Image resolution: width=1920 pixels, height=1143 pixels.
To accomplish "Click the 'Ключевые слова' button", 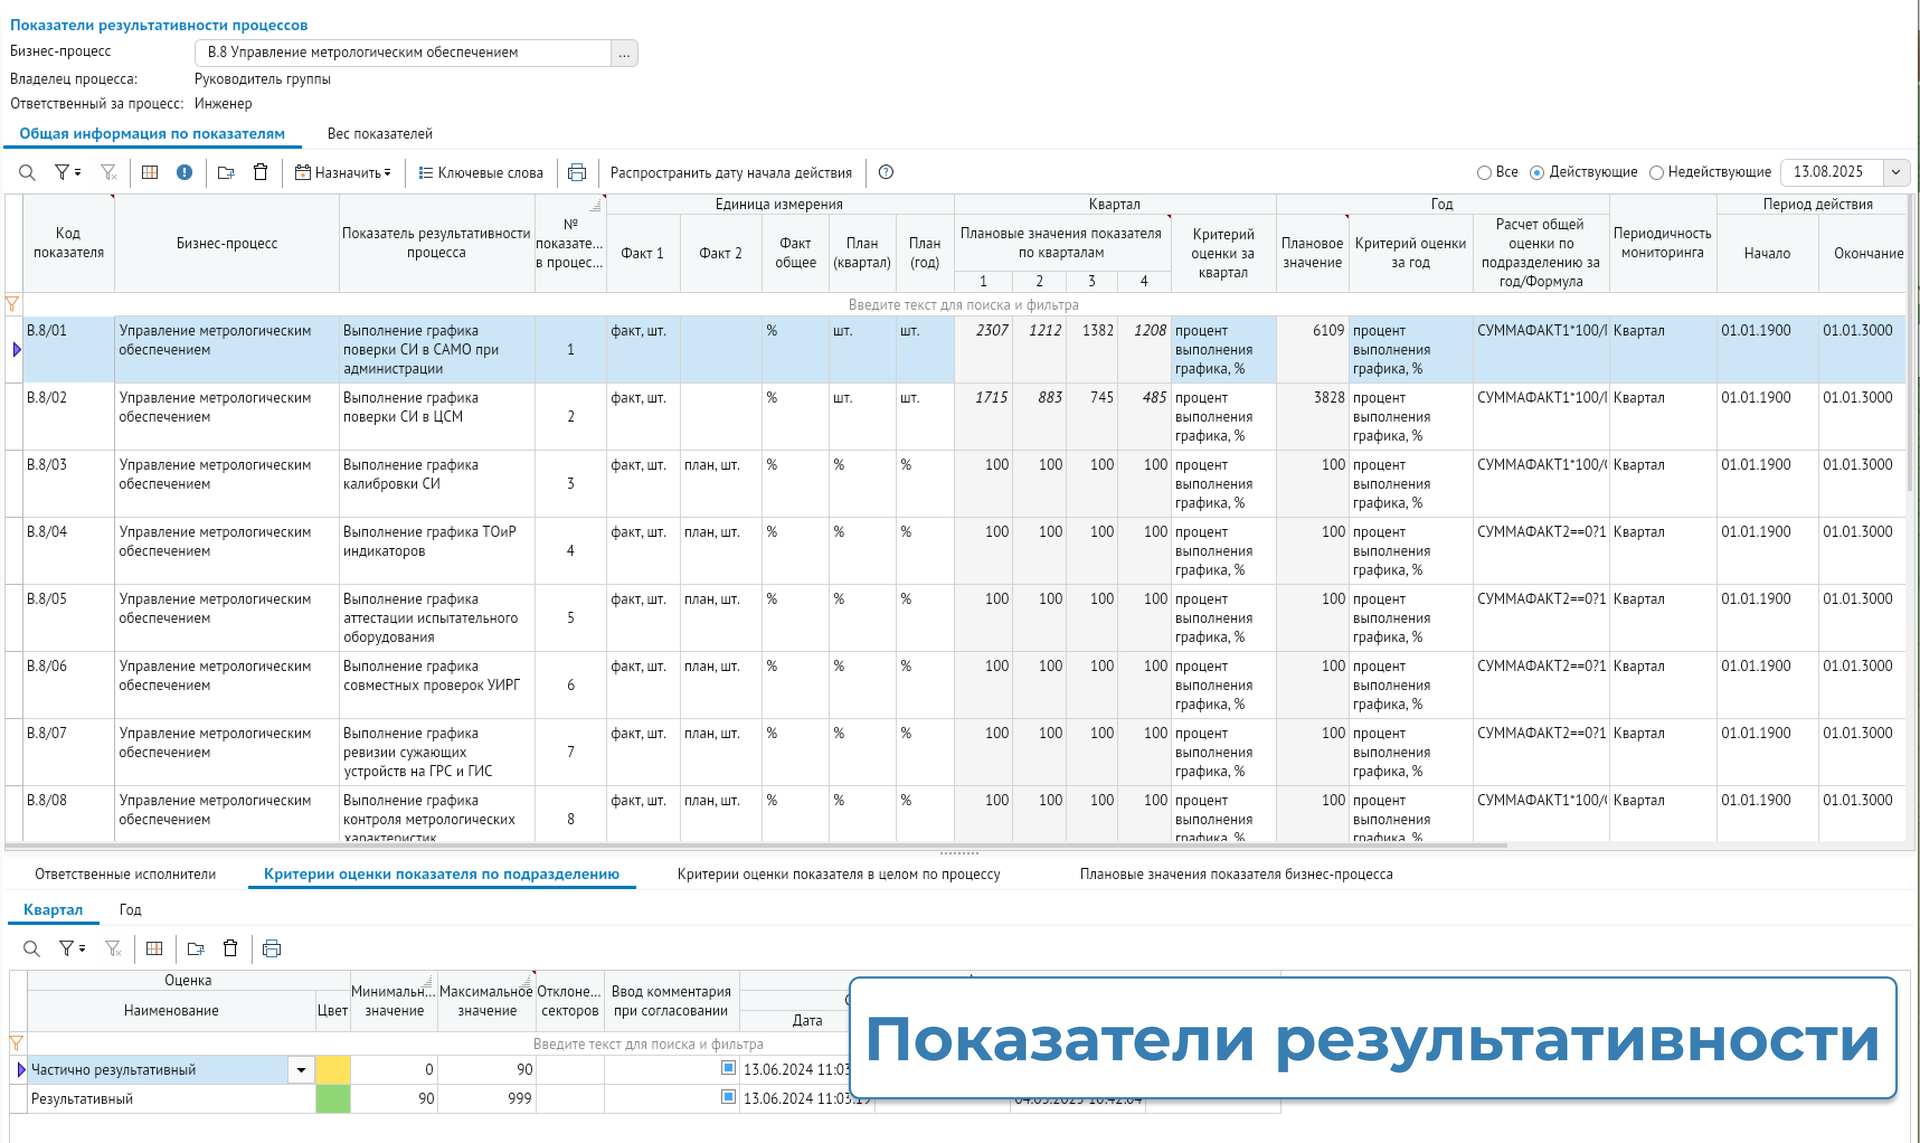I will 481,173.
